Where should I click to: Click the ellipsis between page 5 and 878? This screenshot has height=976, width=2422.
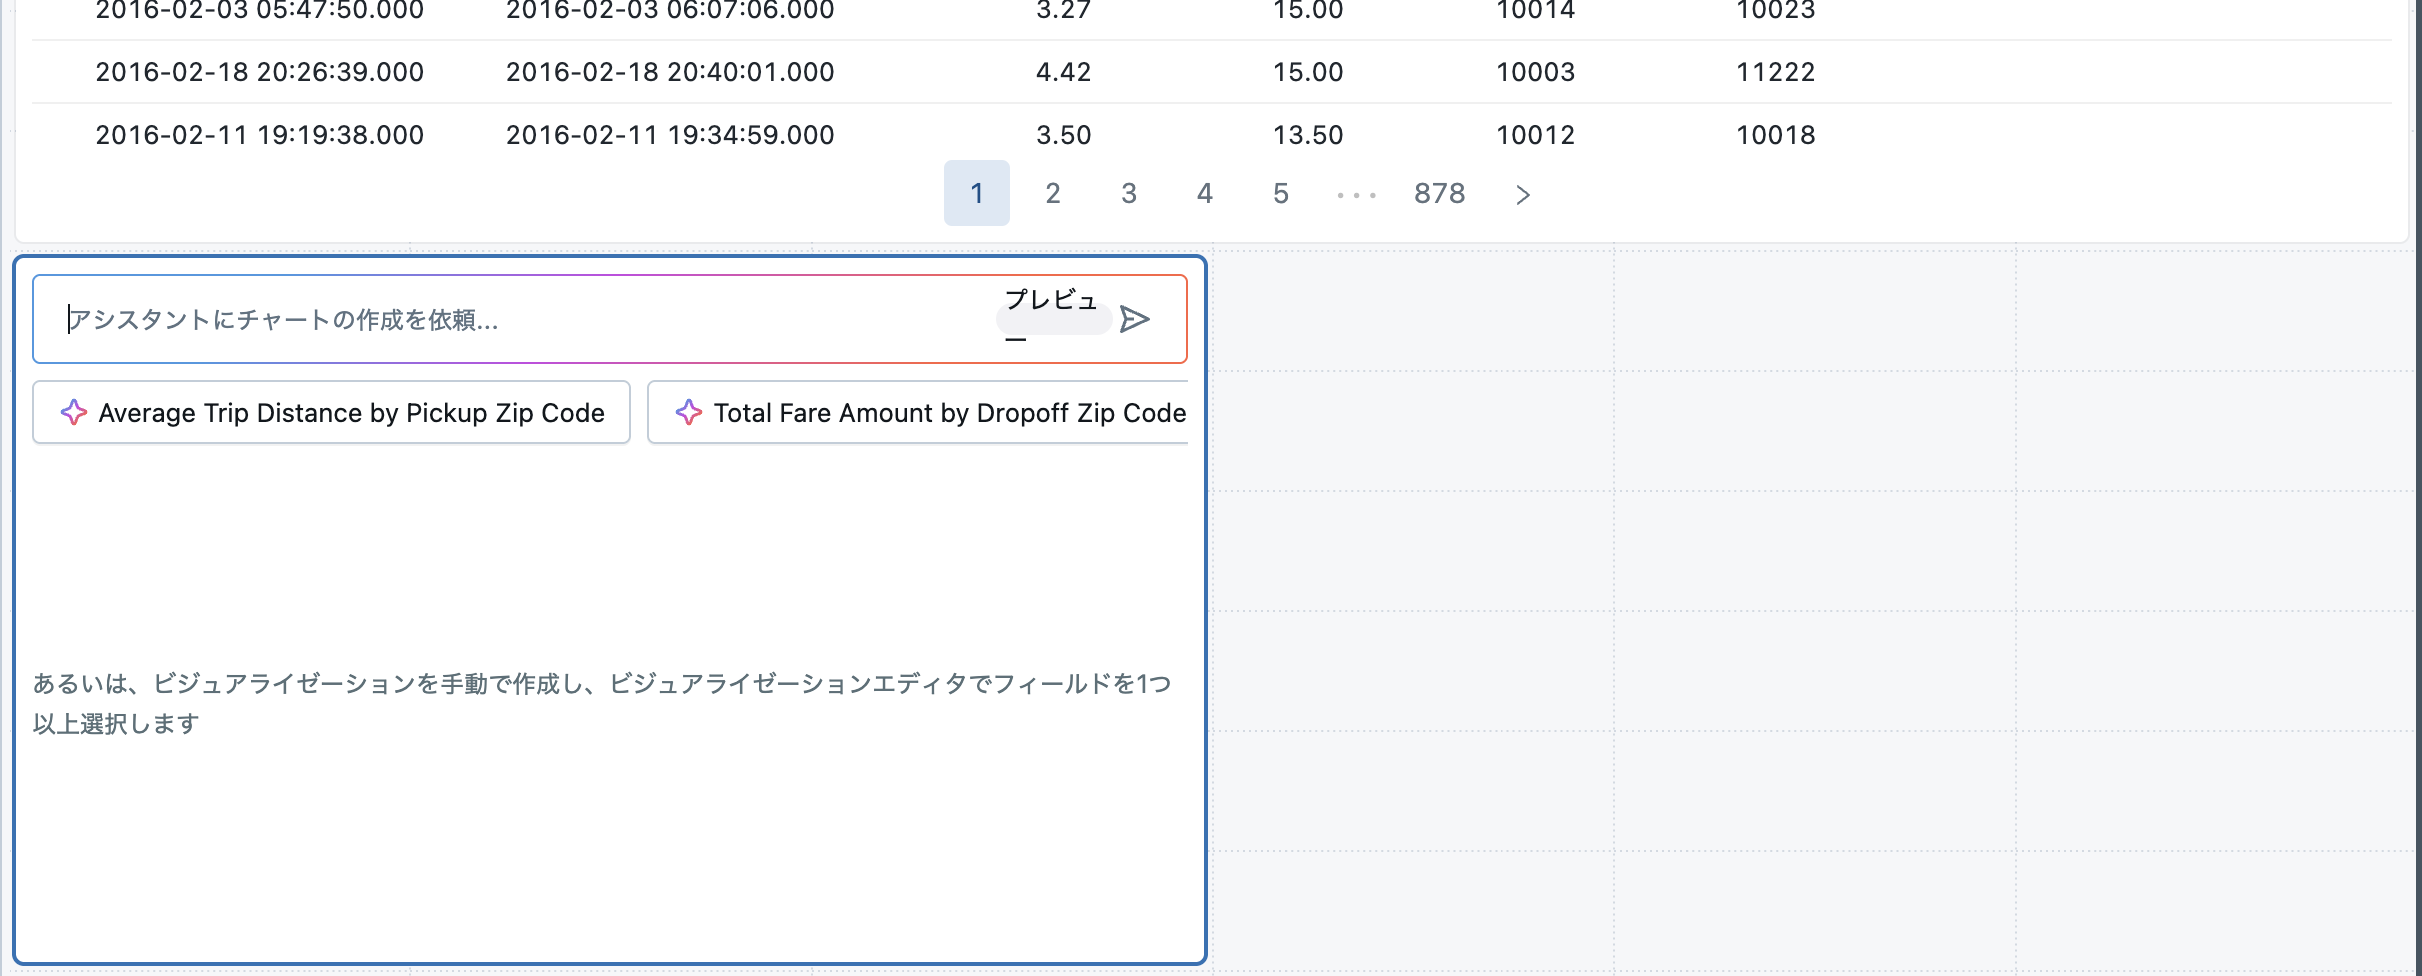tap(1356, 194)
